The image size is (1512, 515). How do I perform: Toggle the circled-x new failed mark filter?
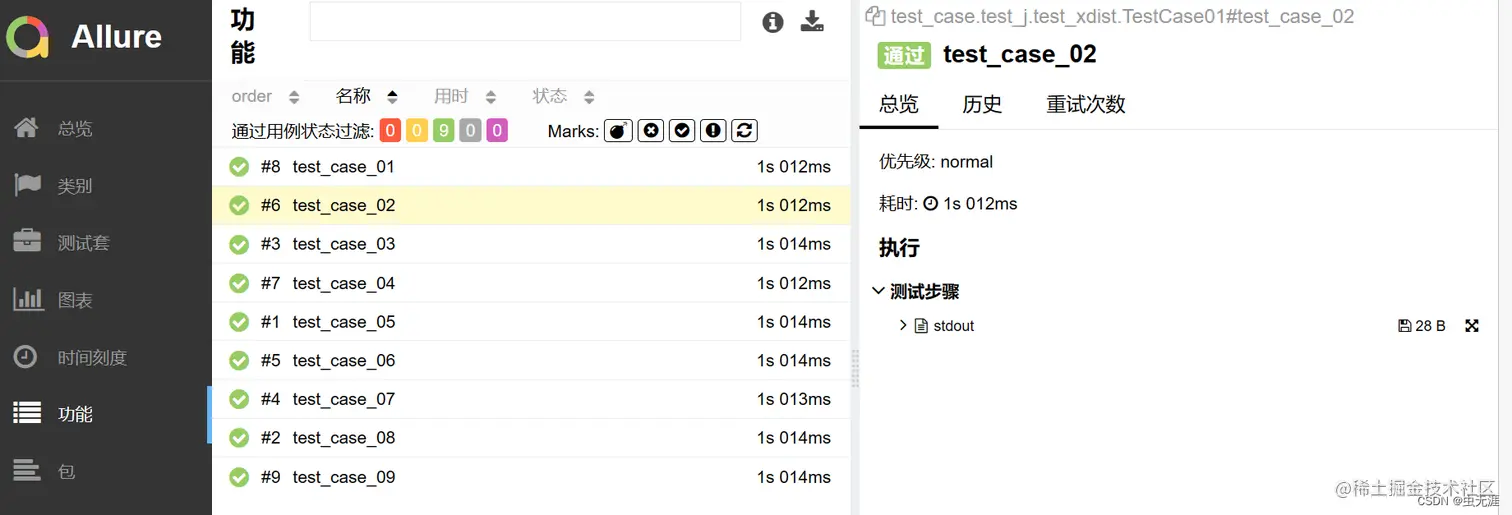coord(651,131)
